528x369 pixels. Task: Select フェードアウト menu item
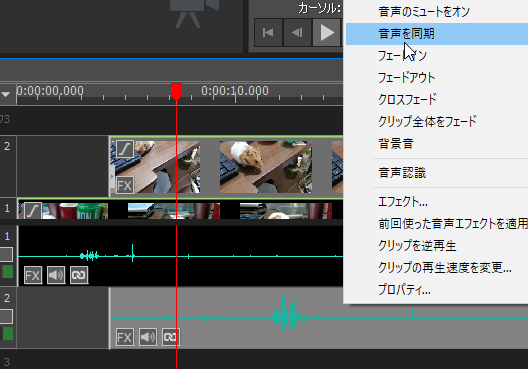pos(437,77)
